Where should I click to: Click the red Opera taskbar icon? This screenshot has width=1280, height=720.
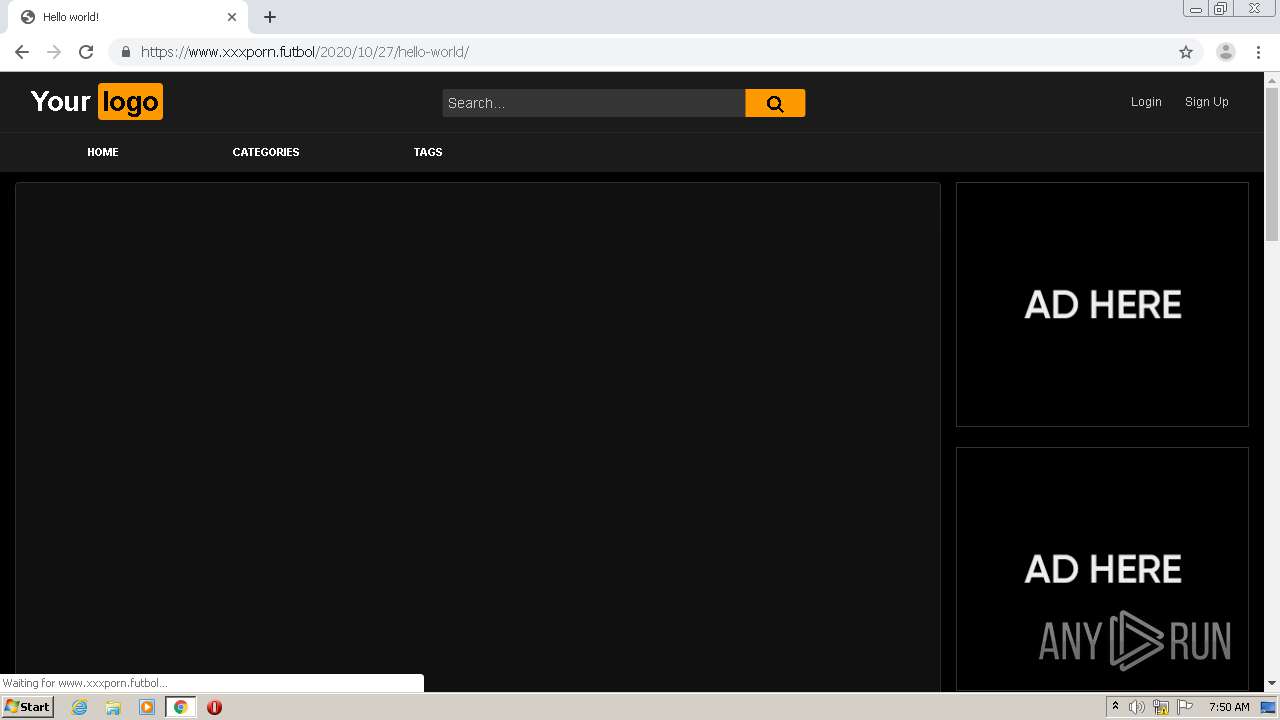(x=214, y=707)
